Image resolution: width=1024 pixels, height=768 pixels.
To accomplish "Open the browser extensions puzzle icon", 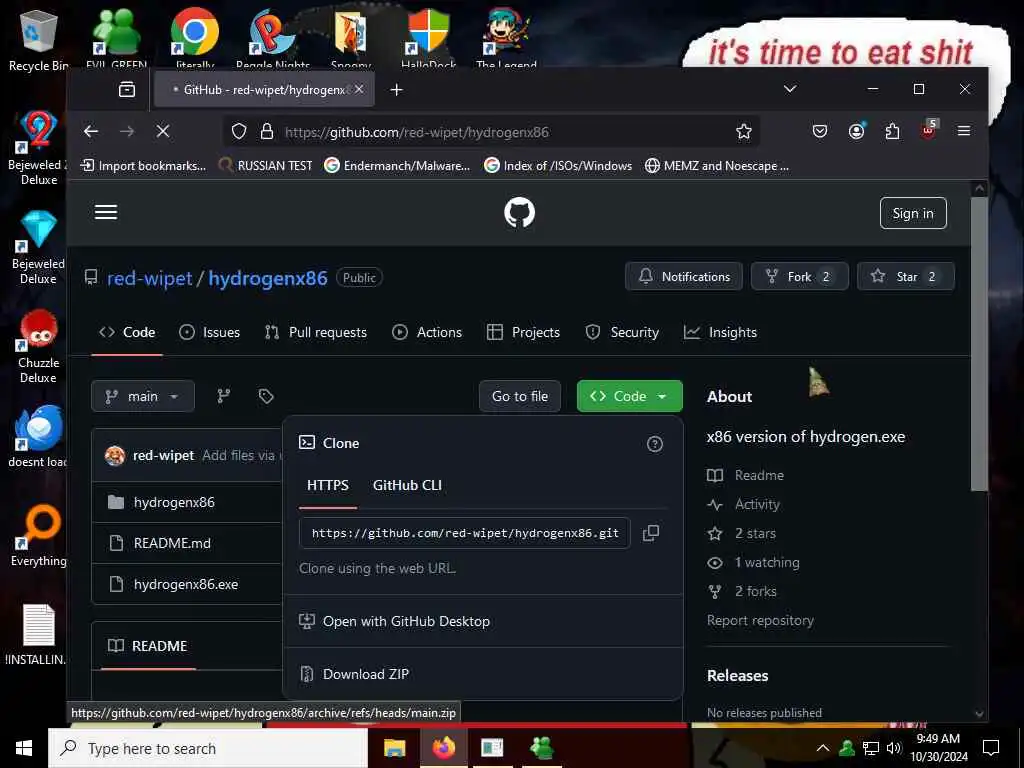I will [892, 131].
